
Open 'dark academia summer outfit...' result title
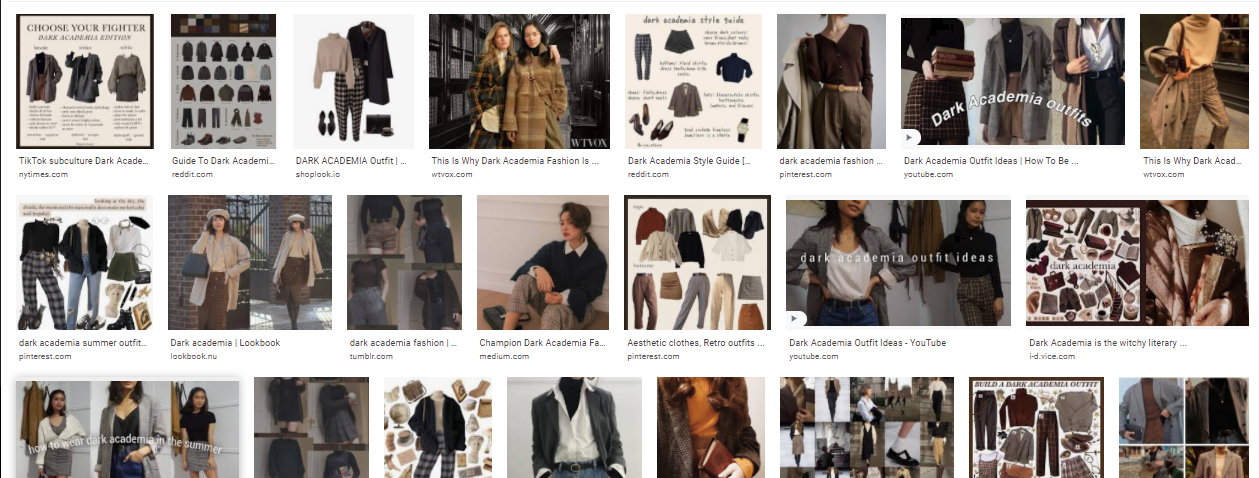pyautogui.click(x=84, y=343)
